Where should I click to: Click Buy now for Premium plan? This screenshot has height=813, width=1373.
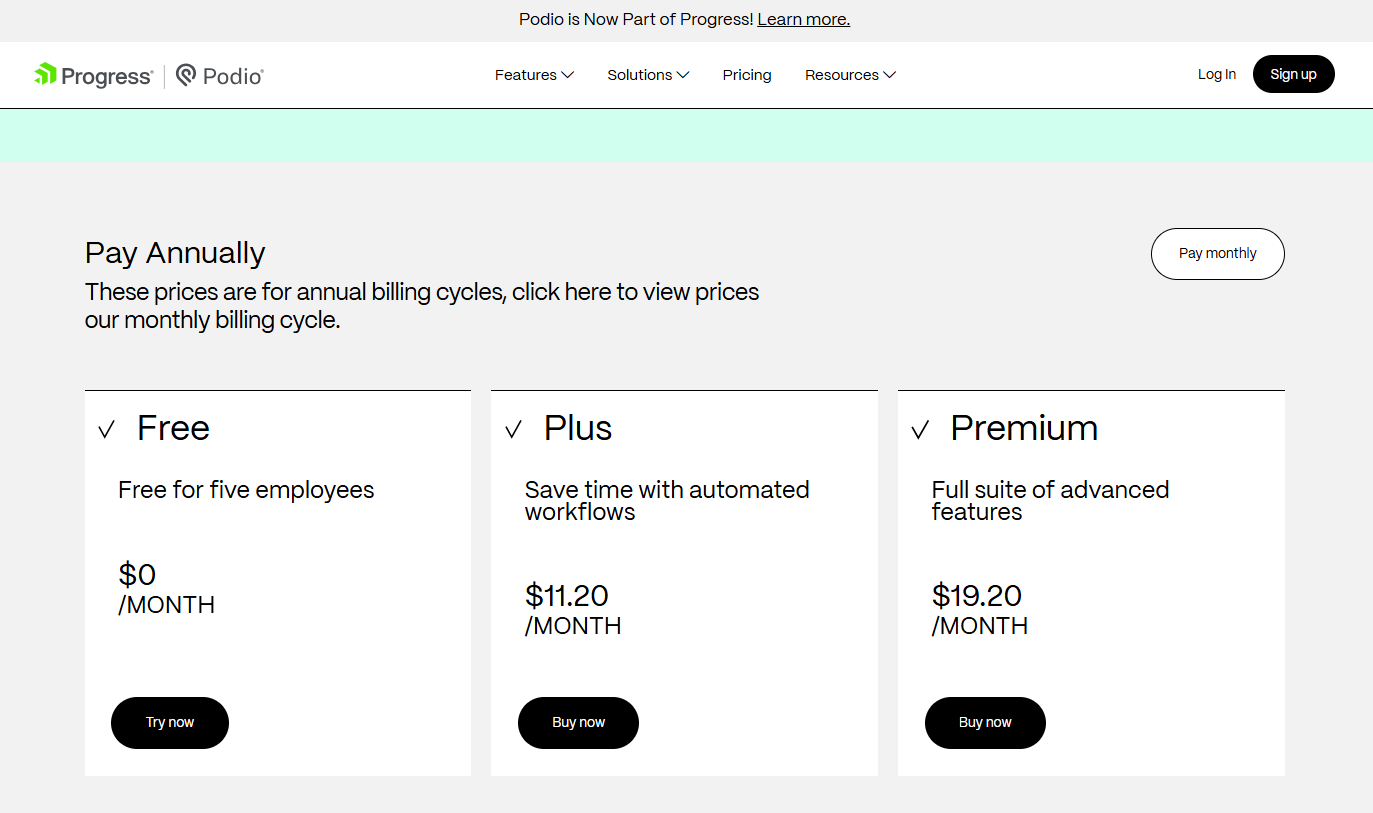[x=985, y=722]
